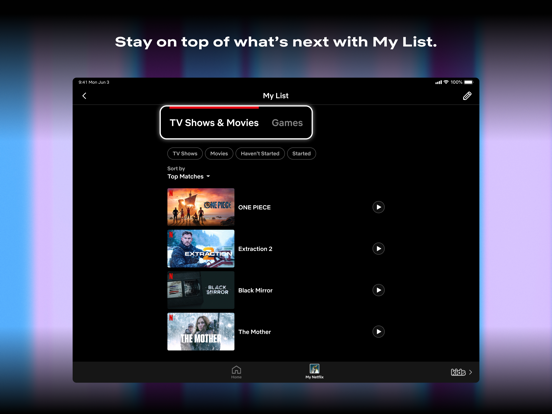Open the Home tab icon
This screenshot has height=414, width=552.
coord(236,372)
